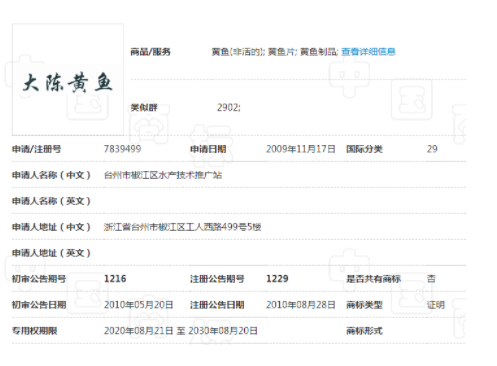This screenshot has width=497, height=366.
Task: Click the trademark type value 证明
Action: pyautogui.click(x=436, y=305)
